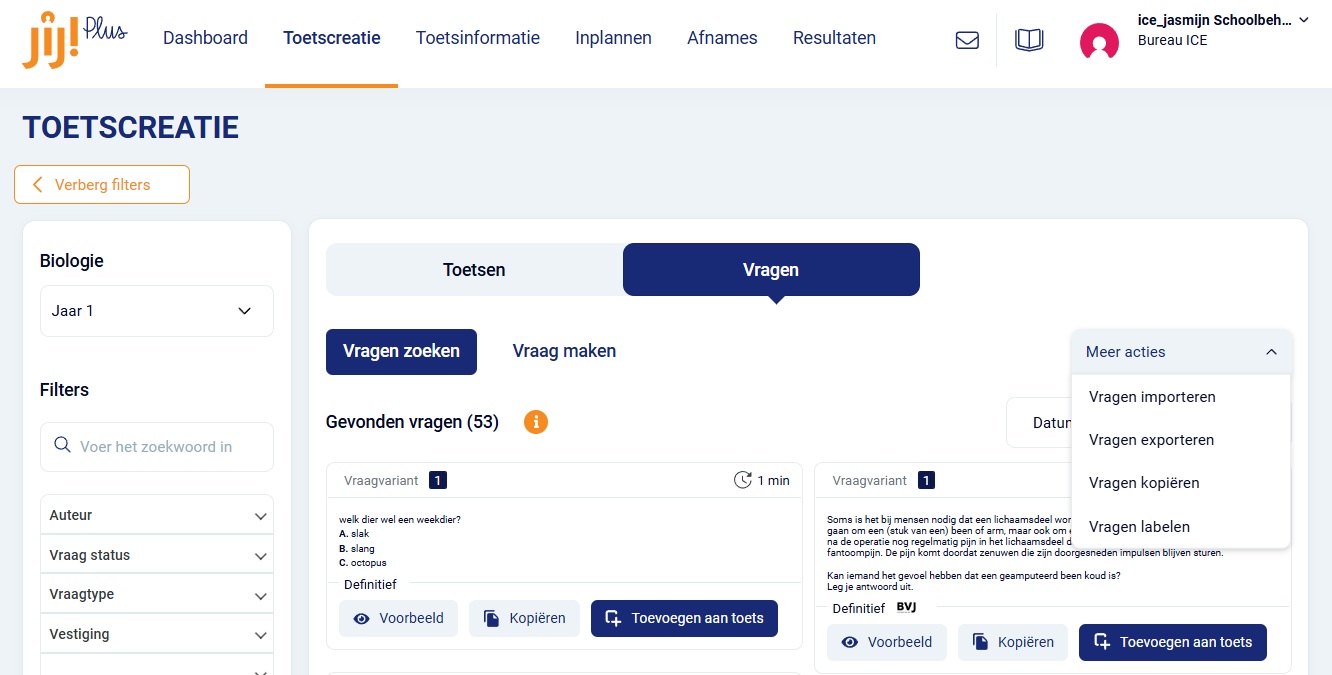Click the user profile avatar

click(1099, 41)
